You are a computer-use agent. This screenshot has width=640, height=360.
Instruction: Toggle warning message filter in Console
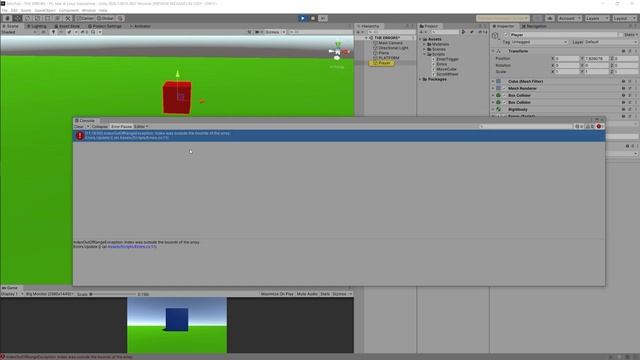point(590,127)
